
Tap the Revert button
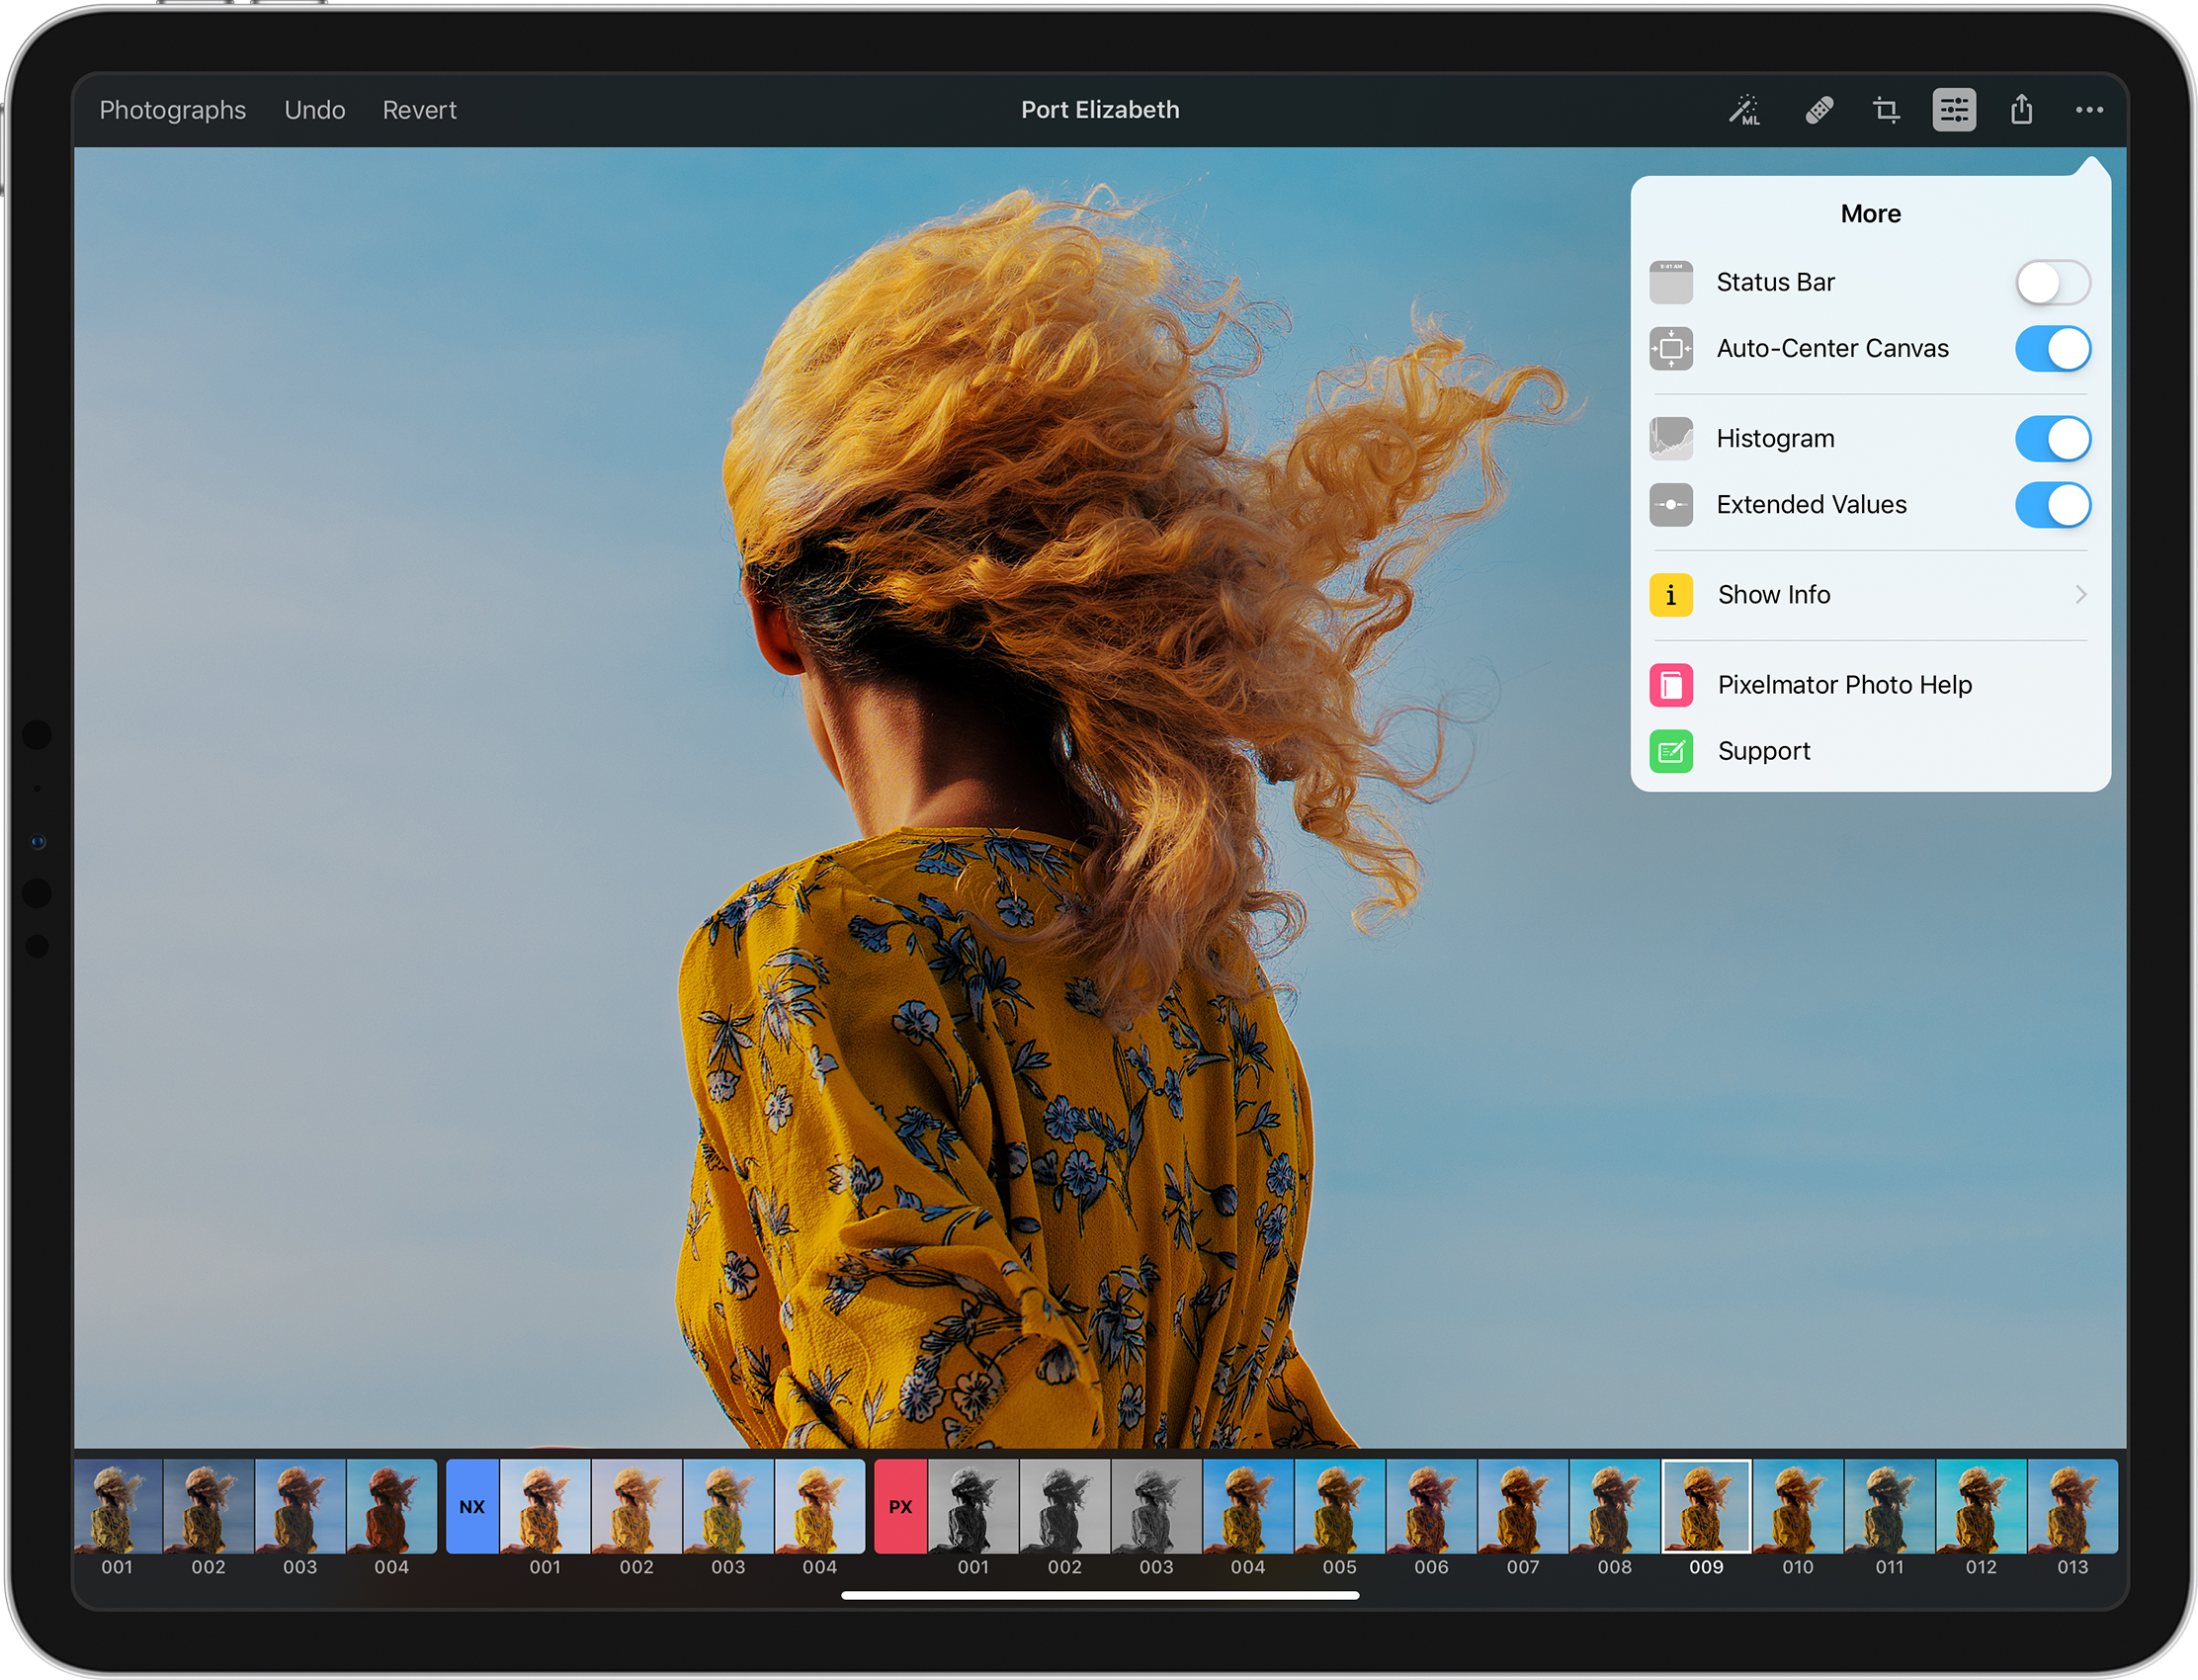tap(419, 110)
